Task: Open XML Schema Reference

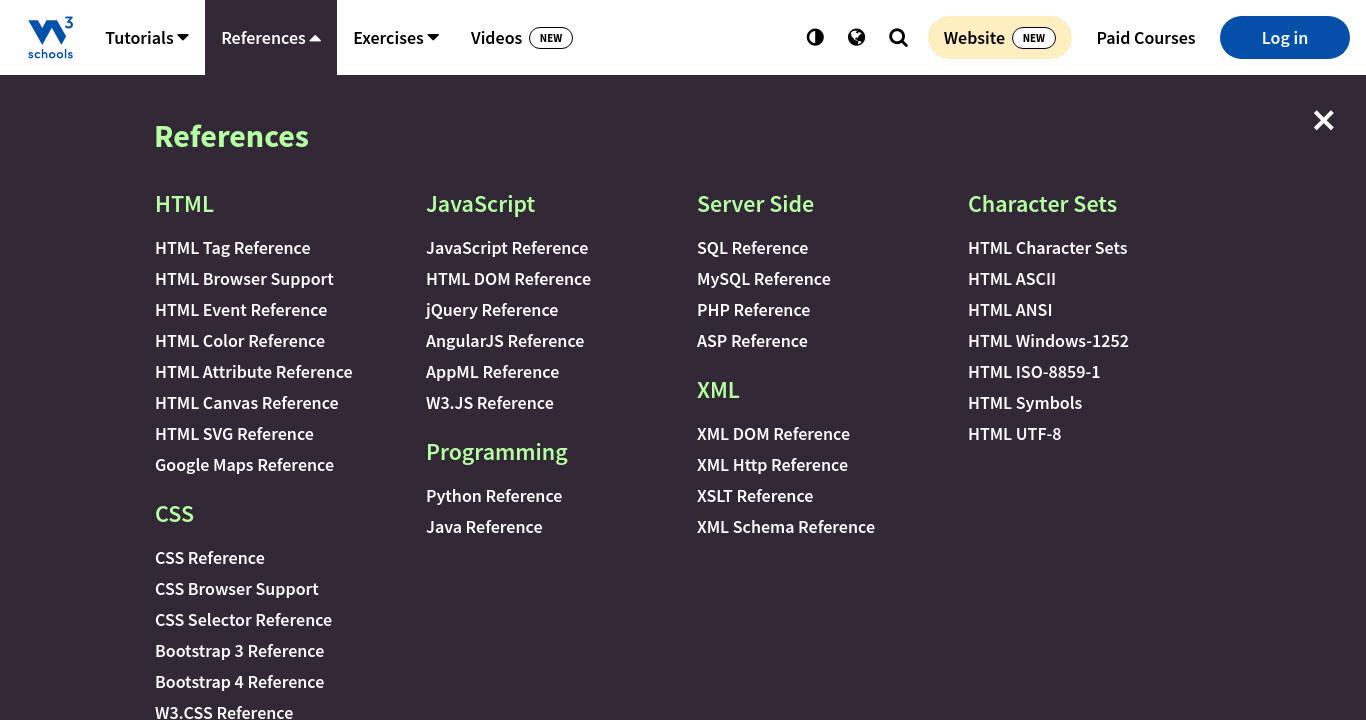Action: click(785, 527)
